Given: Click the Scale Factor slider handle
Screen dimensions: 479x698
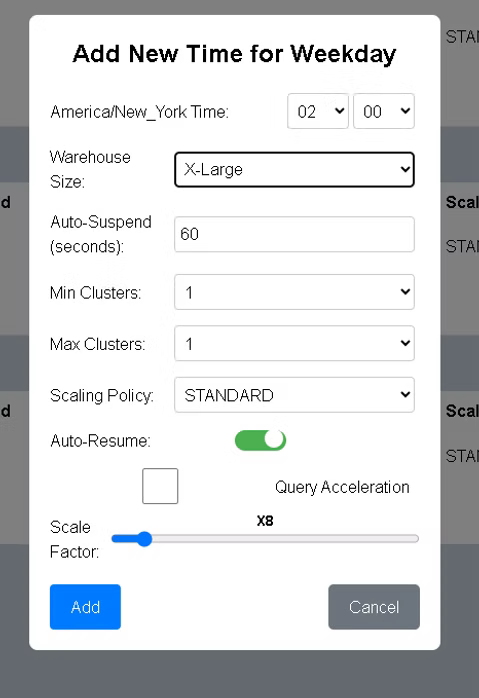Looking at the screenshot, I should [x=144, y=539].
